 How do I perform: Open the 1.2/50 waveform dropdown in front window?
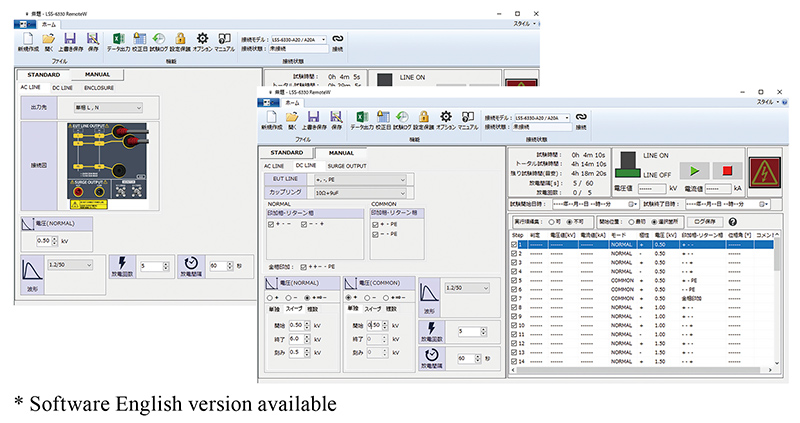click(x=467, y=288)
